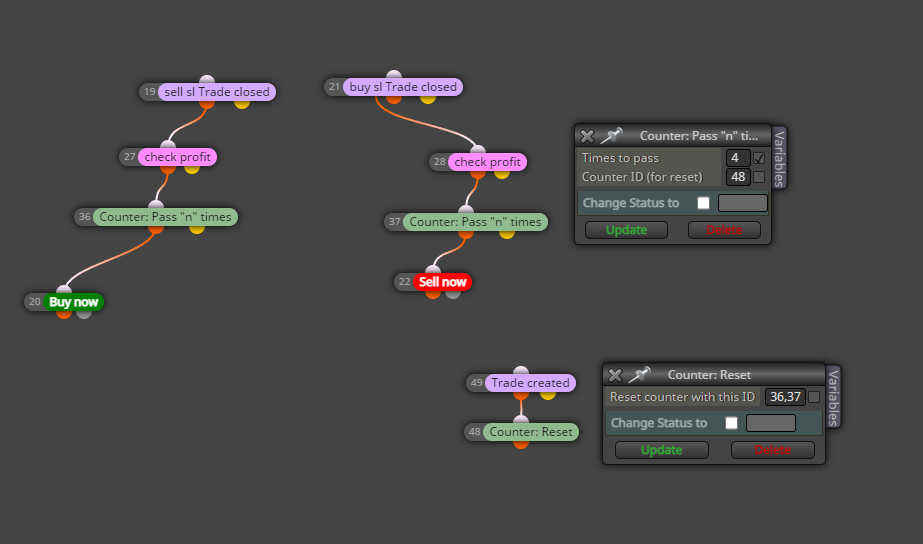Click yellow output port of check profit 27
The image size is (923, 544).
pyautogui.click(x=192, y=169)
